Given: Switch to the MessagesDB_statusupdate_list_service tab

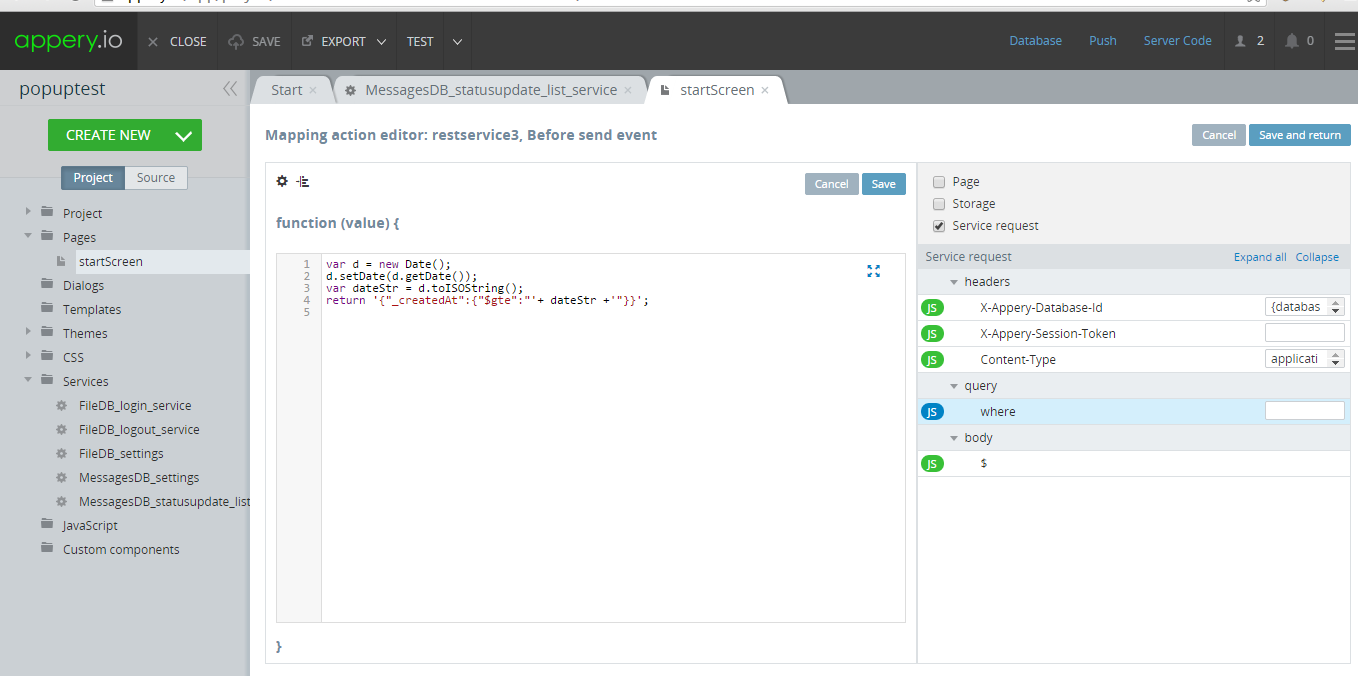Looking at the screenshot, I should 490,90.
